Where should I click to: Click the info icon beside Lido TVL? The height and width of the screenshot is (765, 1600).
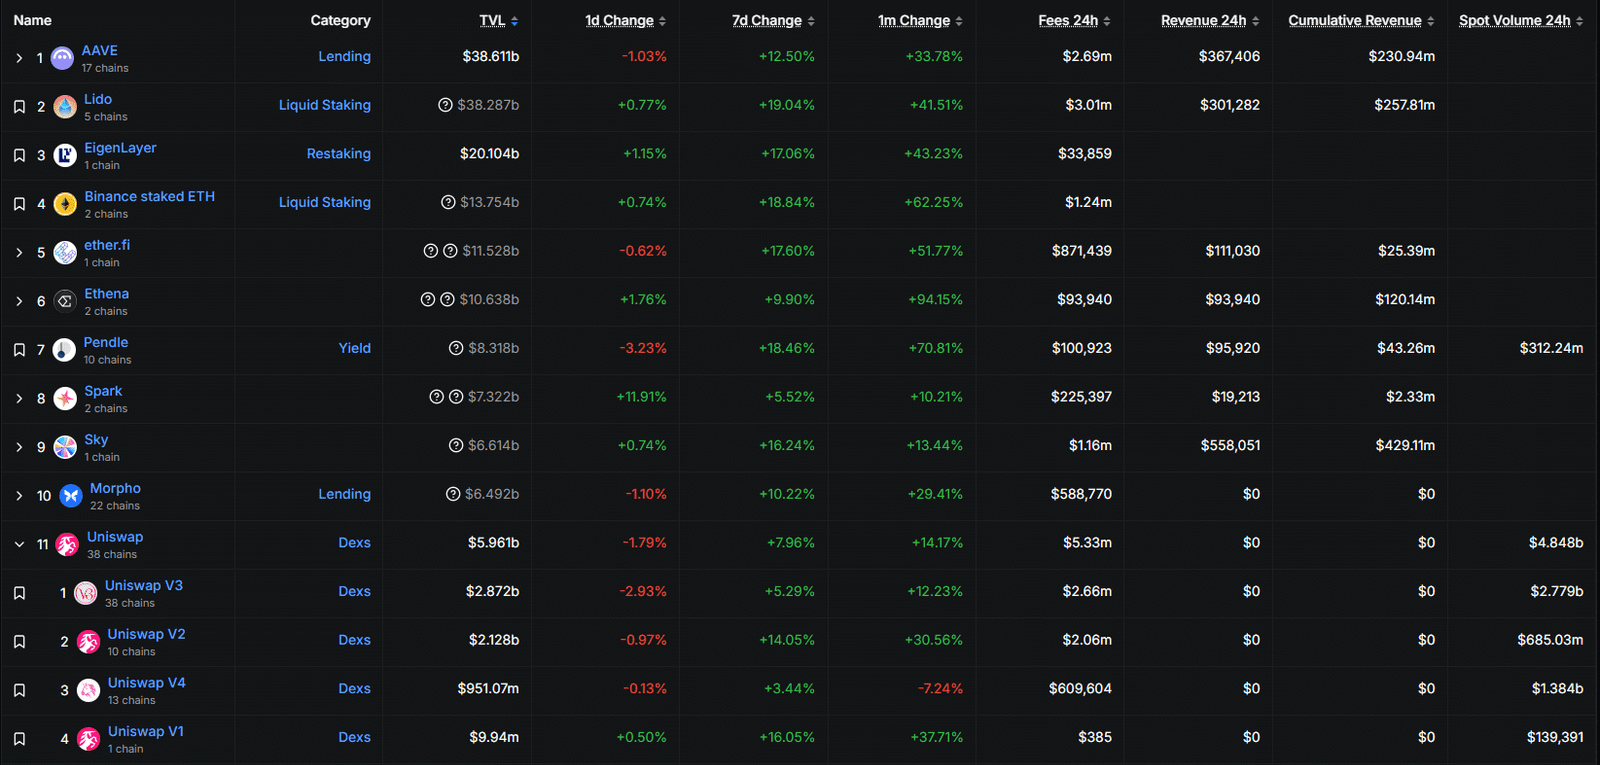click(445, 105)
